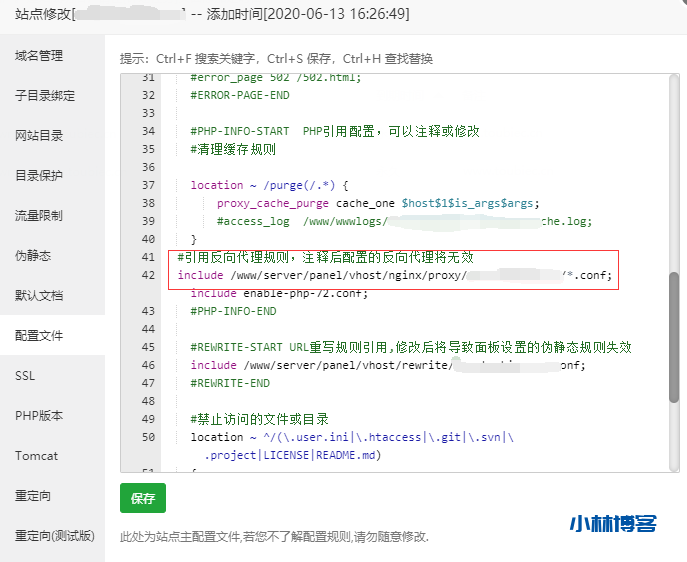Switch to PHP版本 tab
687x562 pixels.
(x=38, y=415)
